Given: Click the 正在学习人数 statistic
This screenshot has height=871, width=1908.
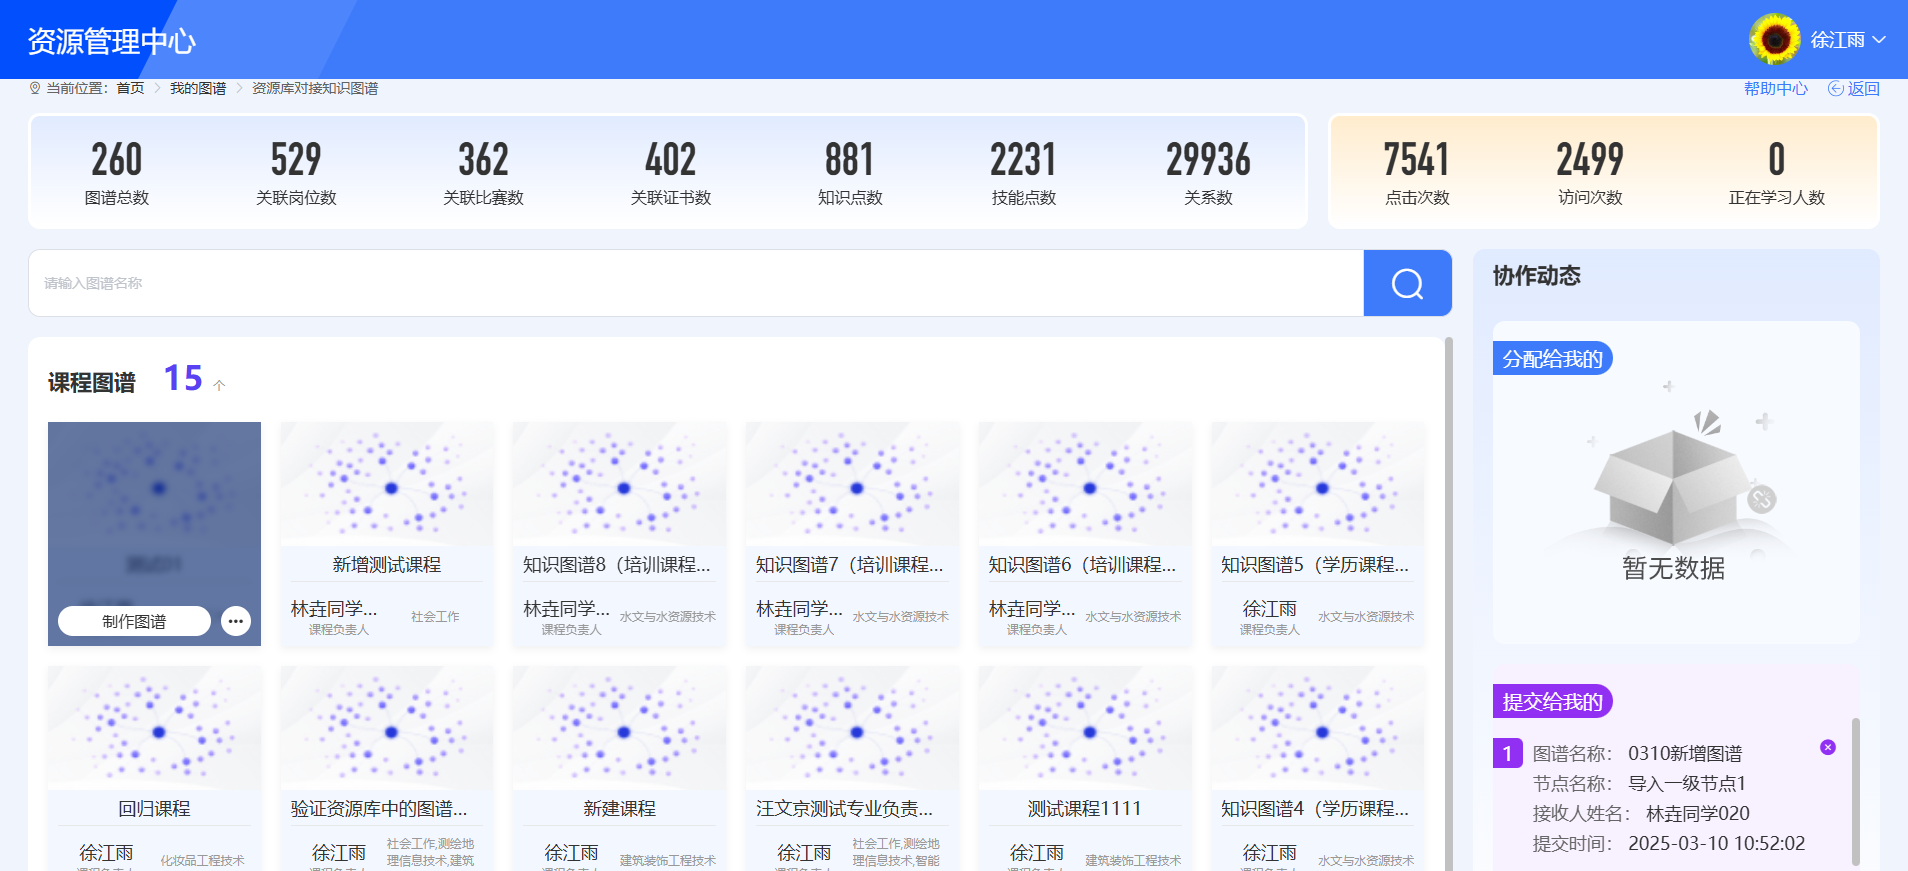Looking at the screenshot, I should pos(1777,172).
